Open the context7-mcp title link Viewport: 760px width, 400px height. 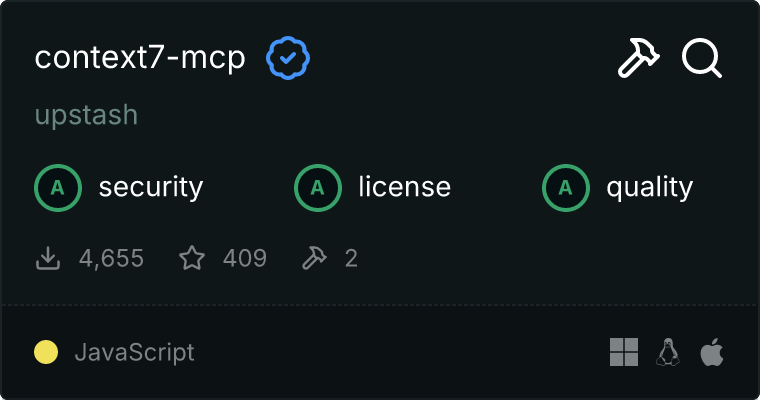(140, 58)
